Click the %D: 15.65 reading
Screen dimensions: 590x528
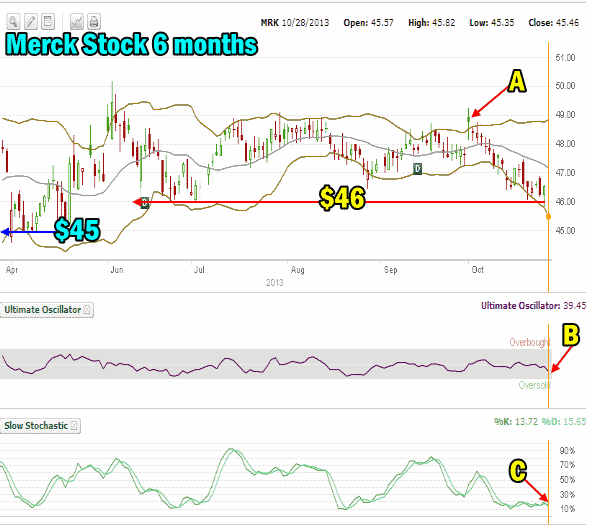tap(564, 421)
